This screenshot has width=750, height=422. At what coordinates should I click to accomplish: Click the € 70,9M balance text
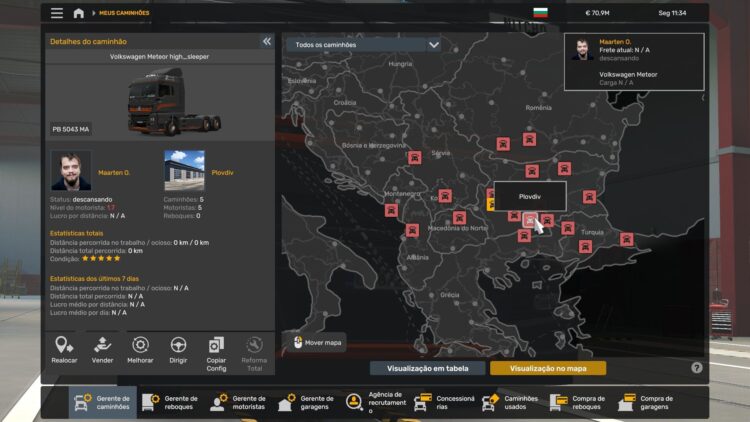coord(597,13)
